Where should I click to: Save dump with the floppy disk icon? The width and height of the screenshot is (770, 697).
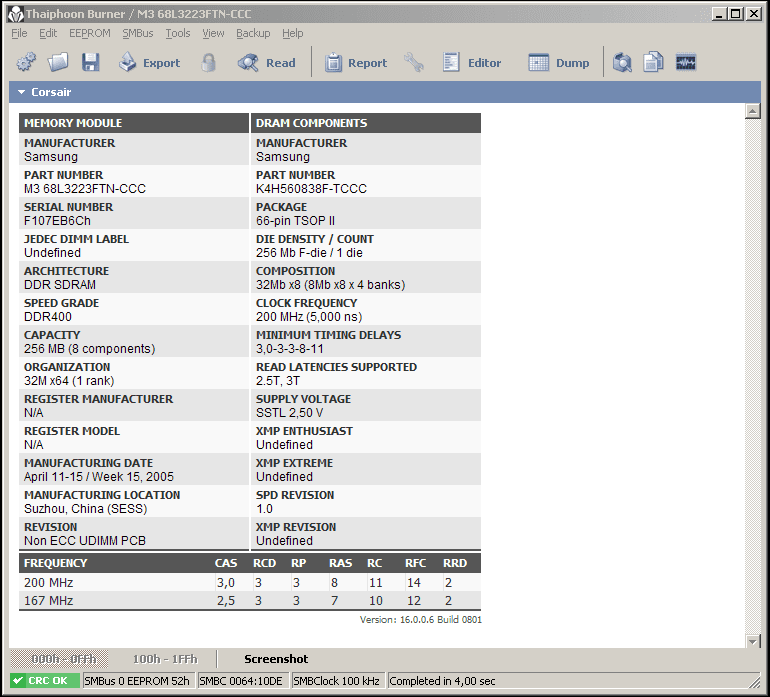point(90,62)
